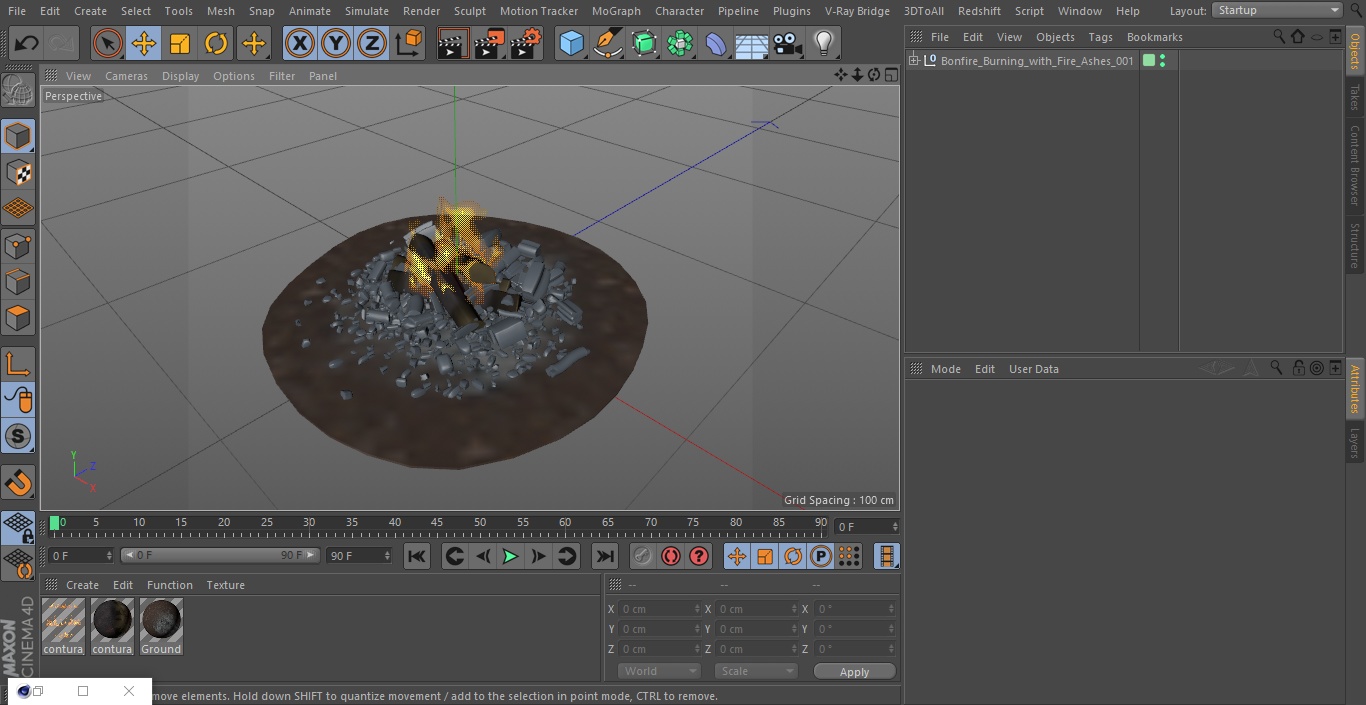
Task: Select the Live Selection tool
Action: [x=107, y=44]
